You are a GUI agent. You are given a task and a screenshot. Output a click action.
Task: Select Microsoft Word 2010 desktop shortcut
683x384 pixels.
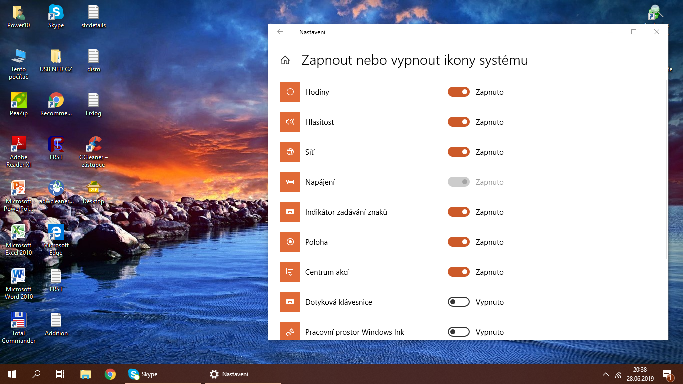(x=18, y=284)
